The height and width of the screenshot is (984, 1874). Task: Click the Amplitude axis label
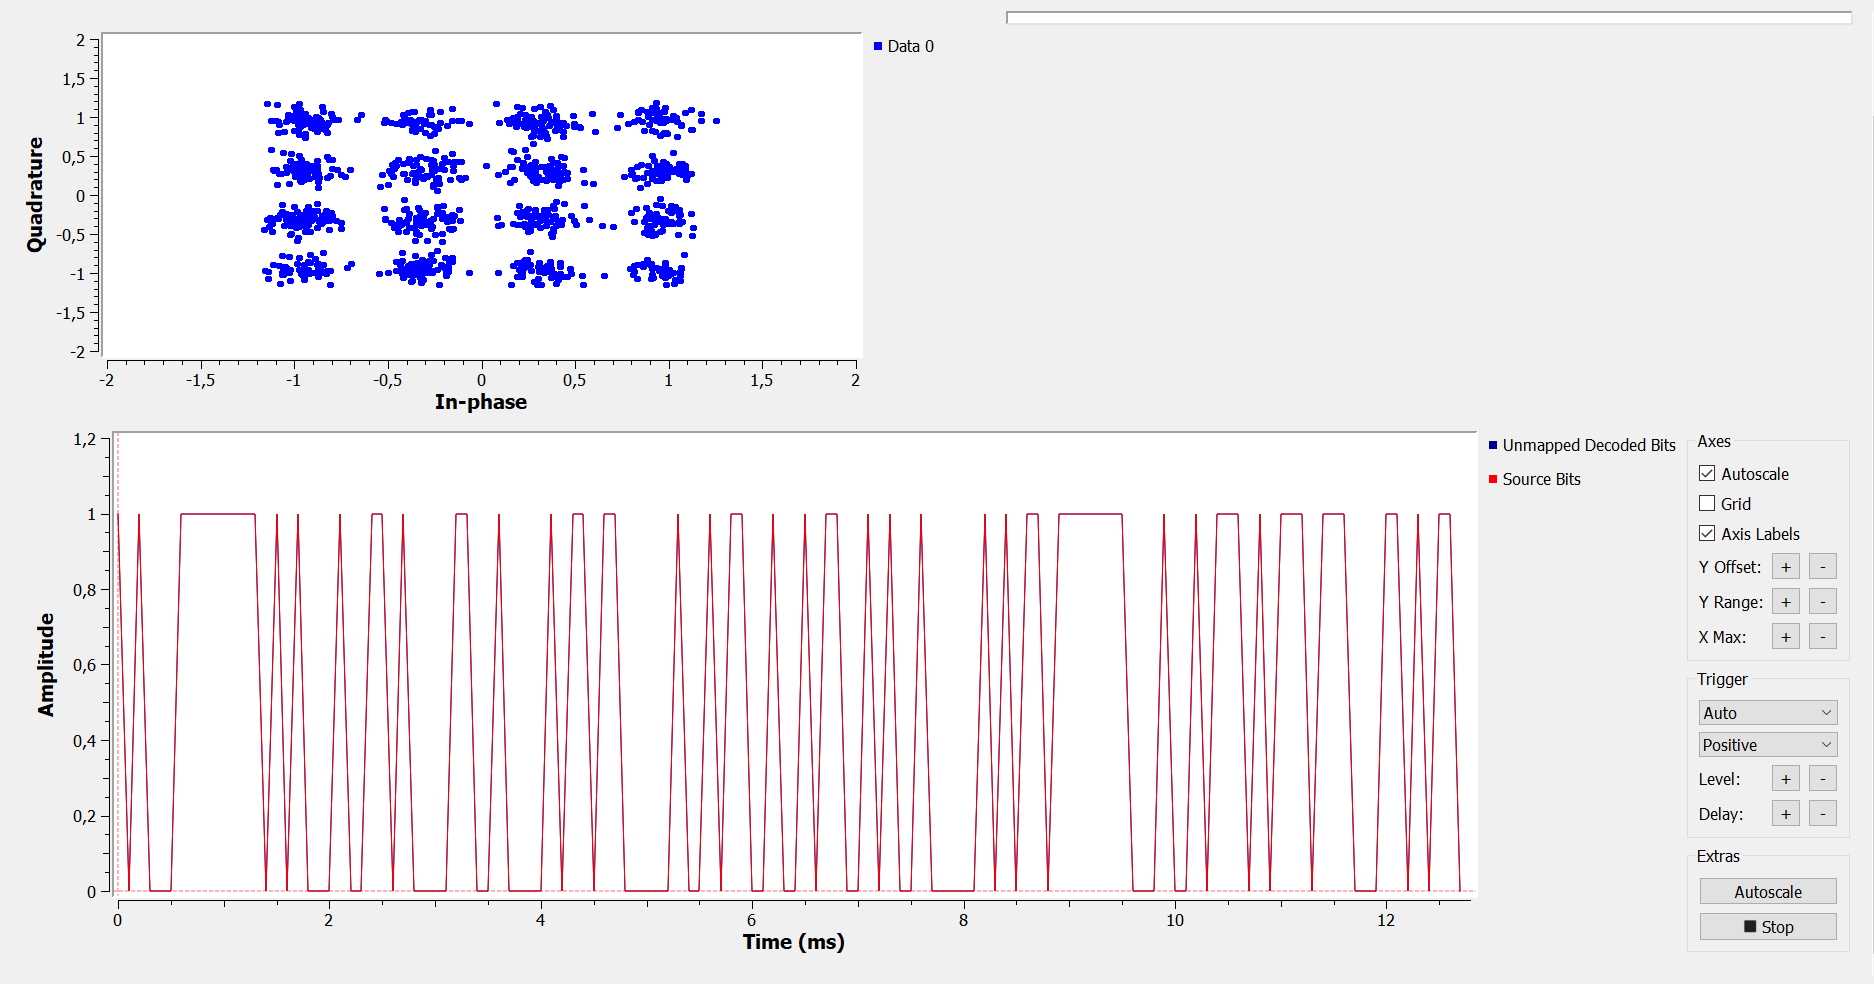click(46, 665)
